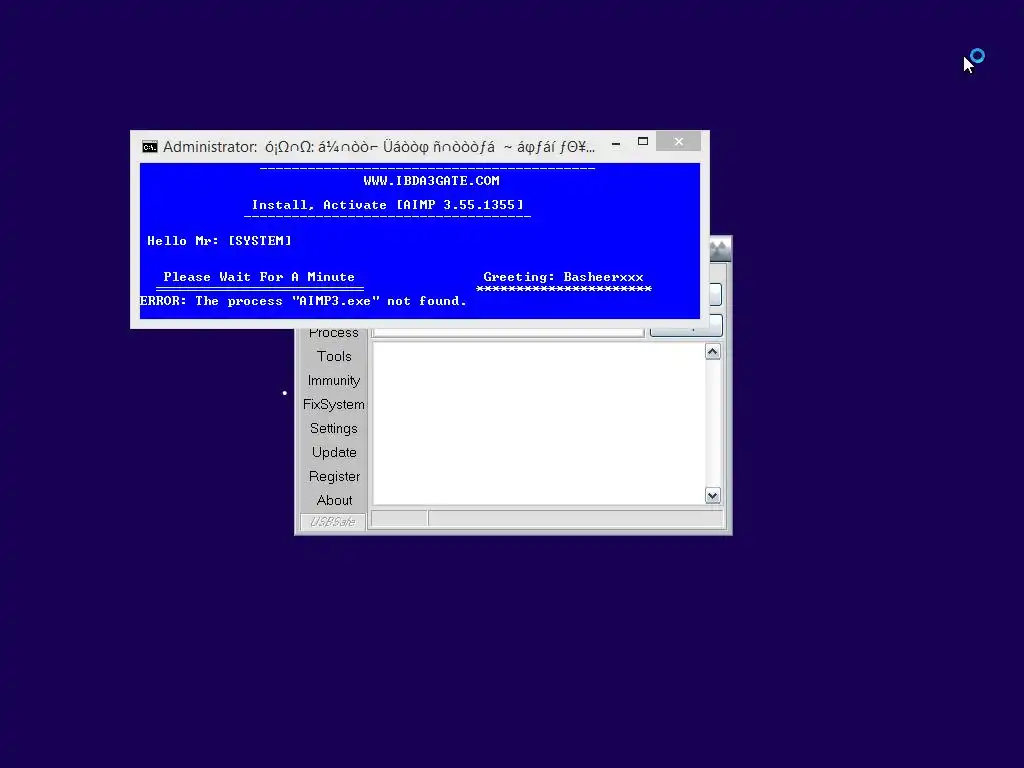Open About in USBSafe sidebar

334,500
